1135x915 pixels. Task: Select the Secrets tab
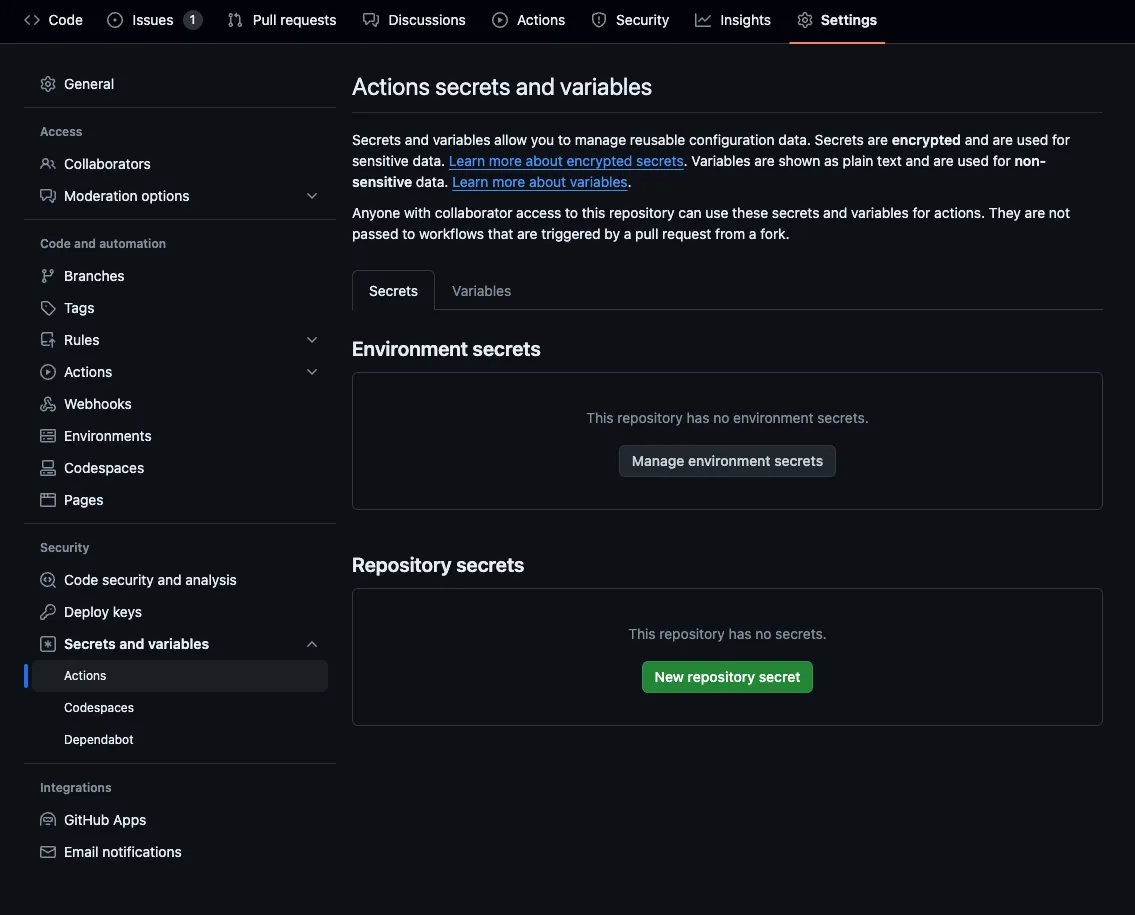point(393,291)
